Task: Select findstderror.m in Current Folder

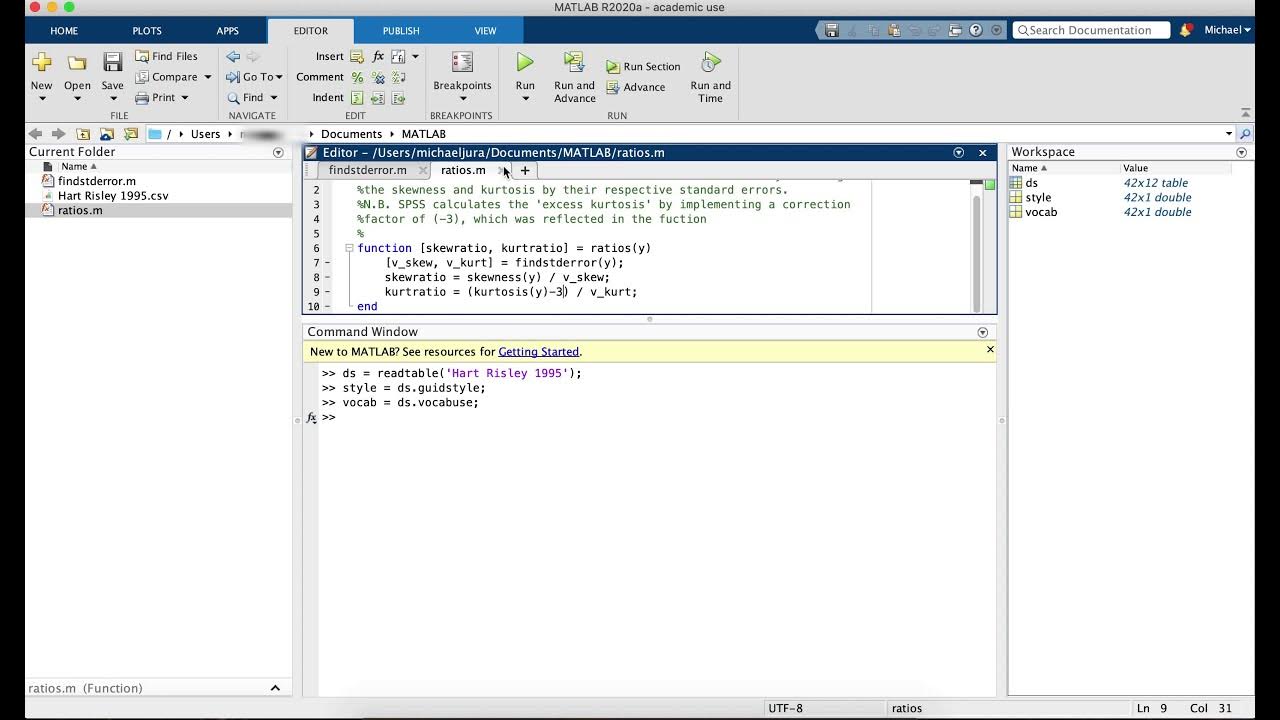Action: (97, 181)
